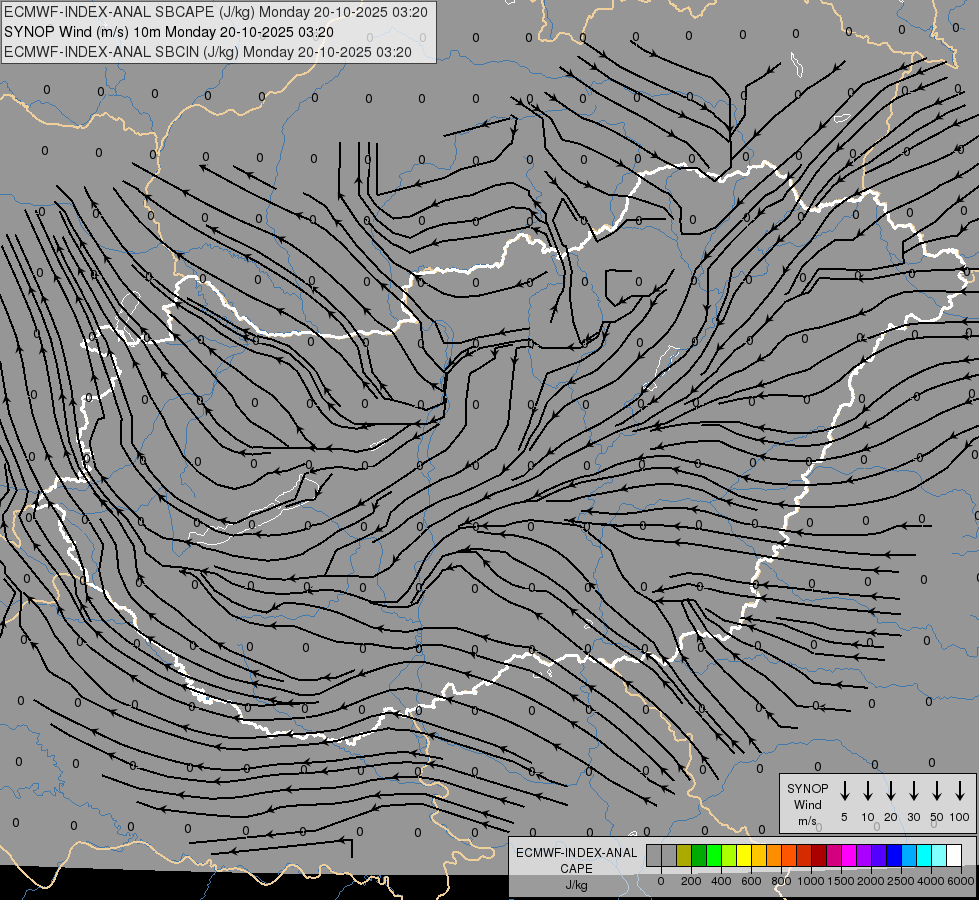Click the SYNOP label in the wind legend
Viewport: 979px width, 900px height.
(x=807, y=788)
